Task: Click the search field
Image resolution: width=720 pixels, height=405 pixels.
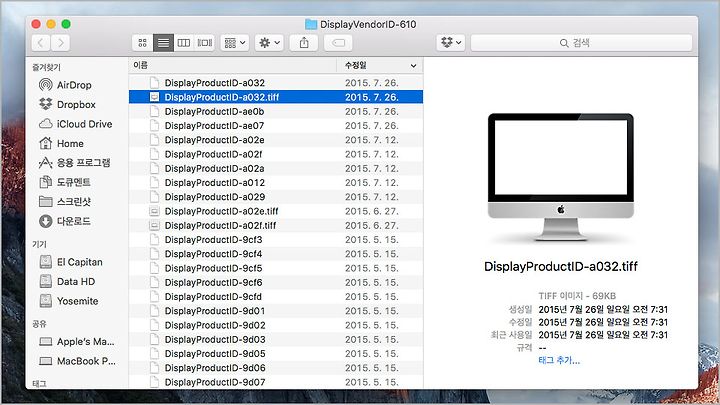Action: click(581, 43)
